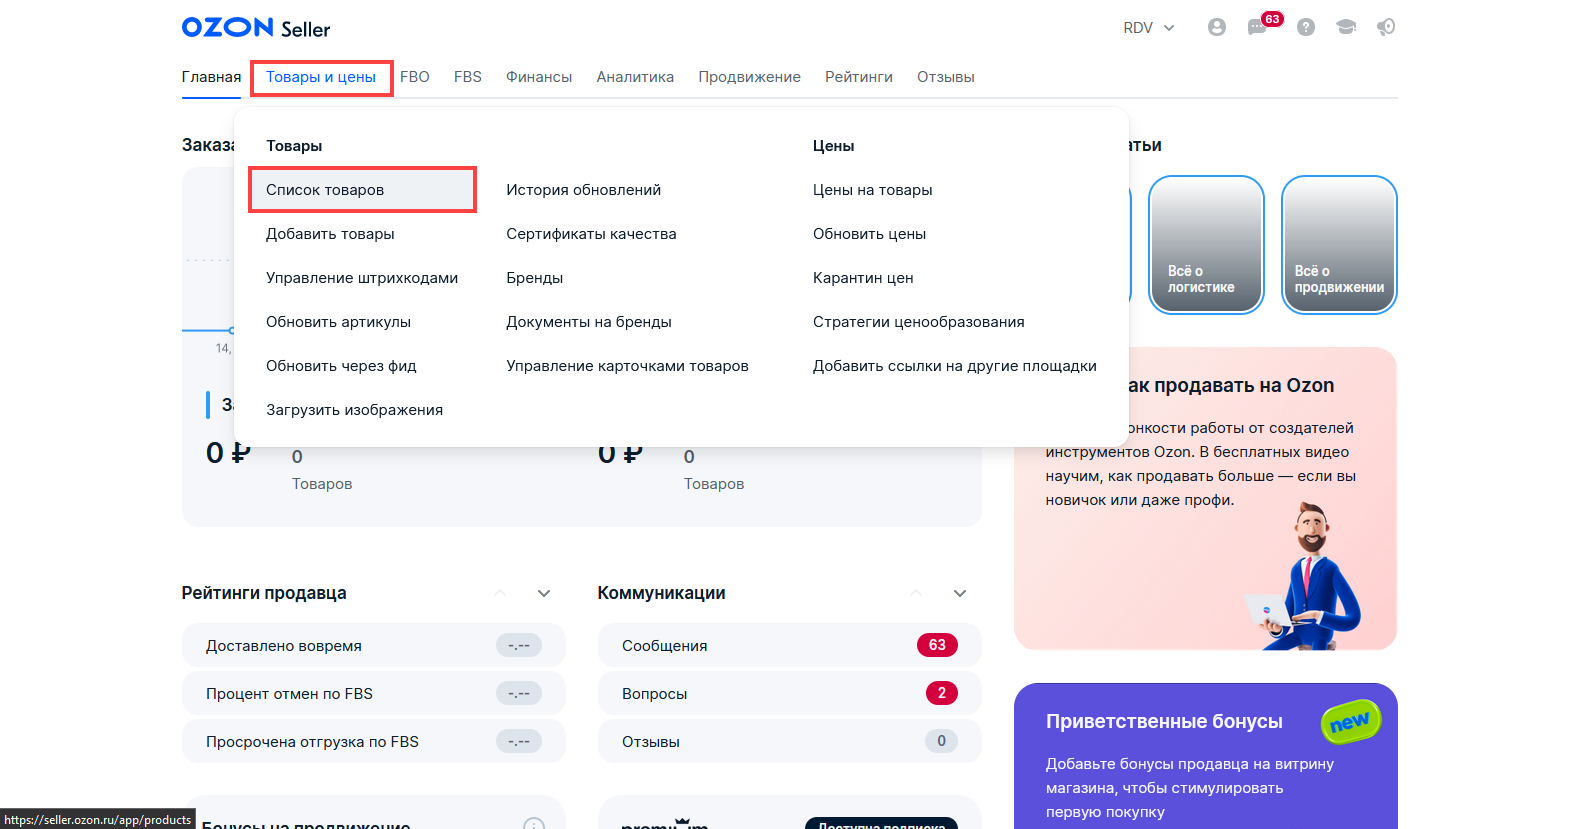Open Управление карточками товаров
1576x829 pixels.
coord(627,366)
